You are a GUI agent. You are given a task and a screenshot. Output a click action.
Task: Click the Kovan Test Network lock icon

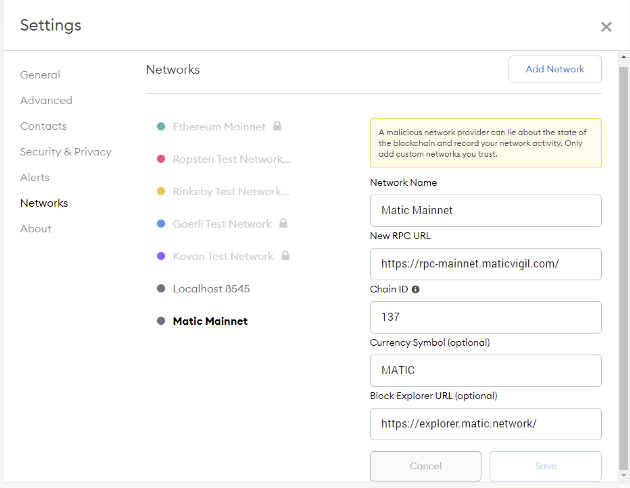pyautogui.click(x=285, y=256)
